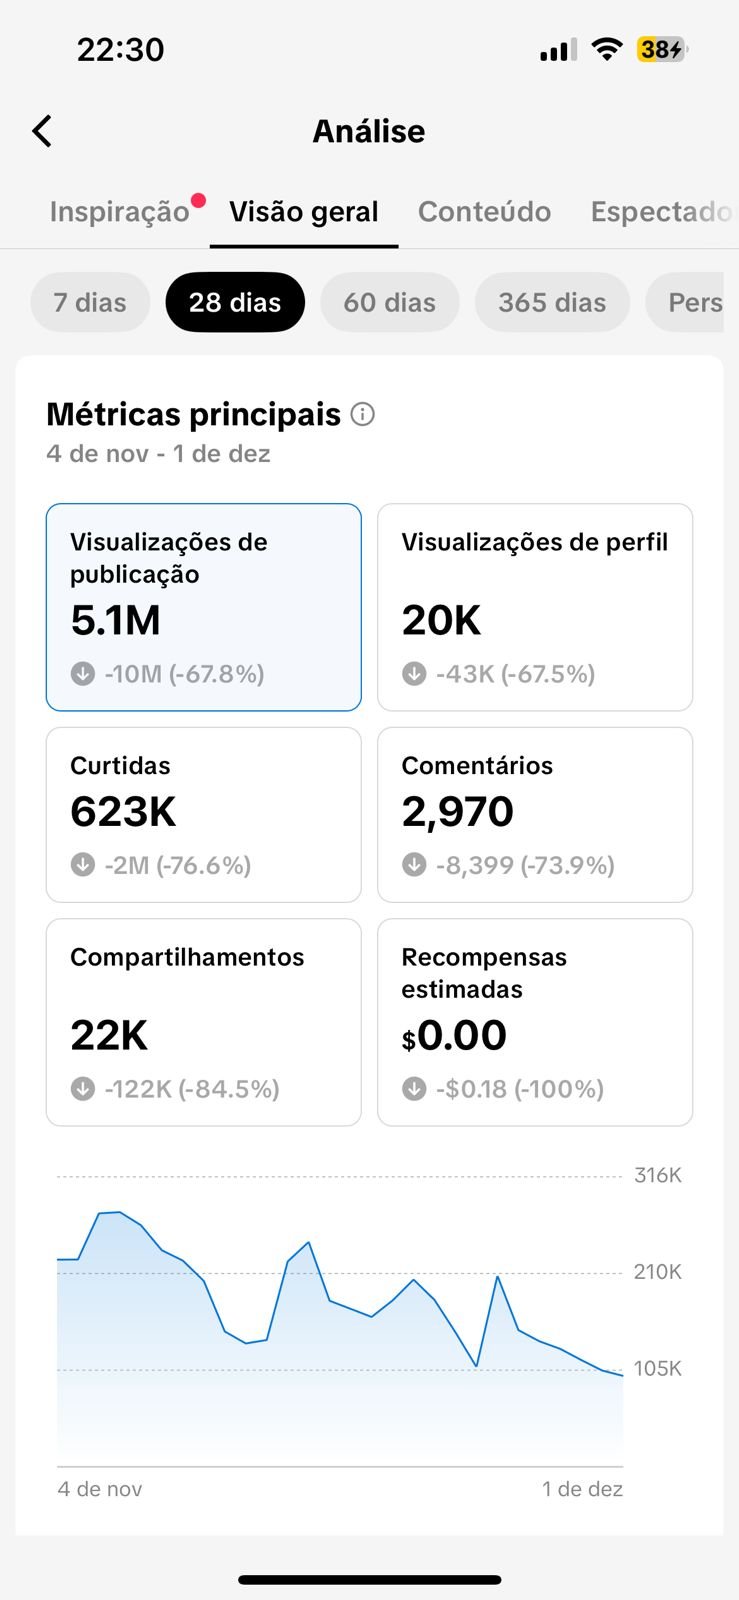739x1600 pixels.
Task: Select the Curtidas metric card
Action: (203, 814)
